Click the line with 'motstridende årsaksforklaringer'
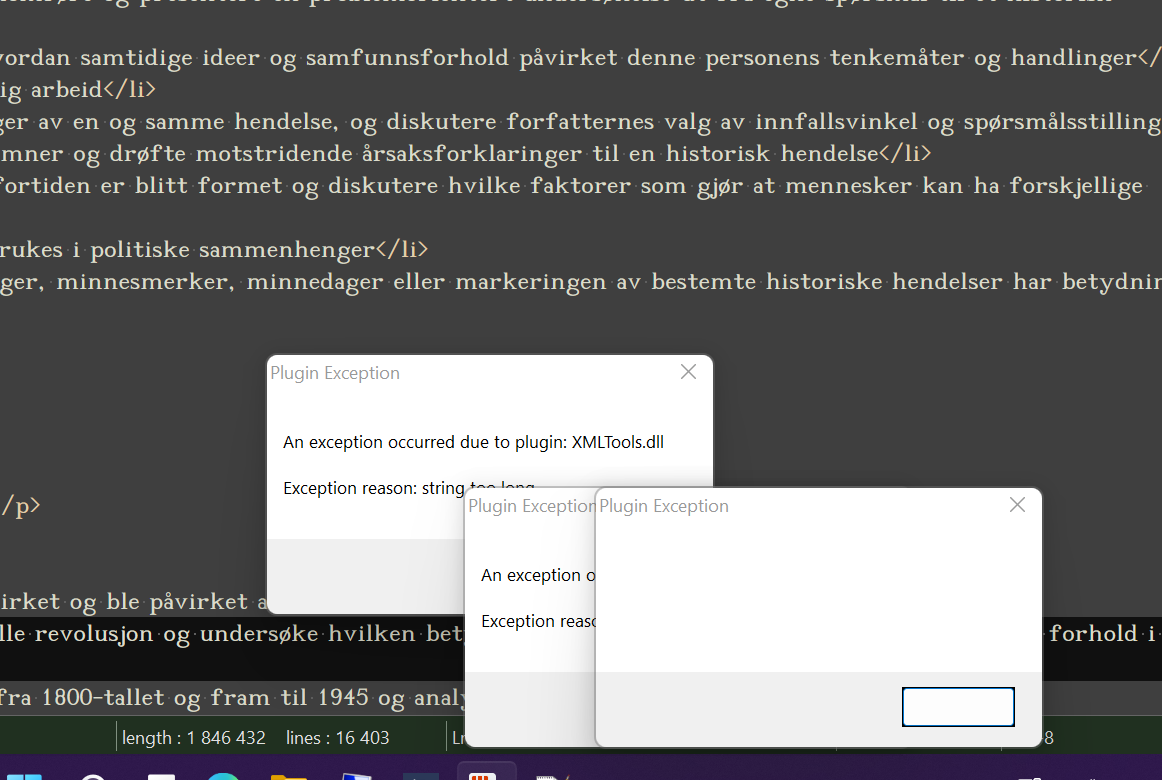Screen dimensions: 1162x780 (x=465, y=153)
